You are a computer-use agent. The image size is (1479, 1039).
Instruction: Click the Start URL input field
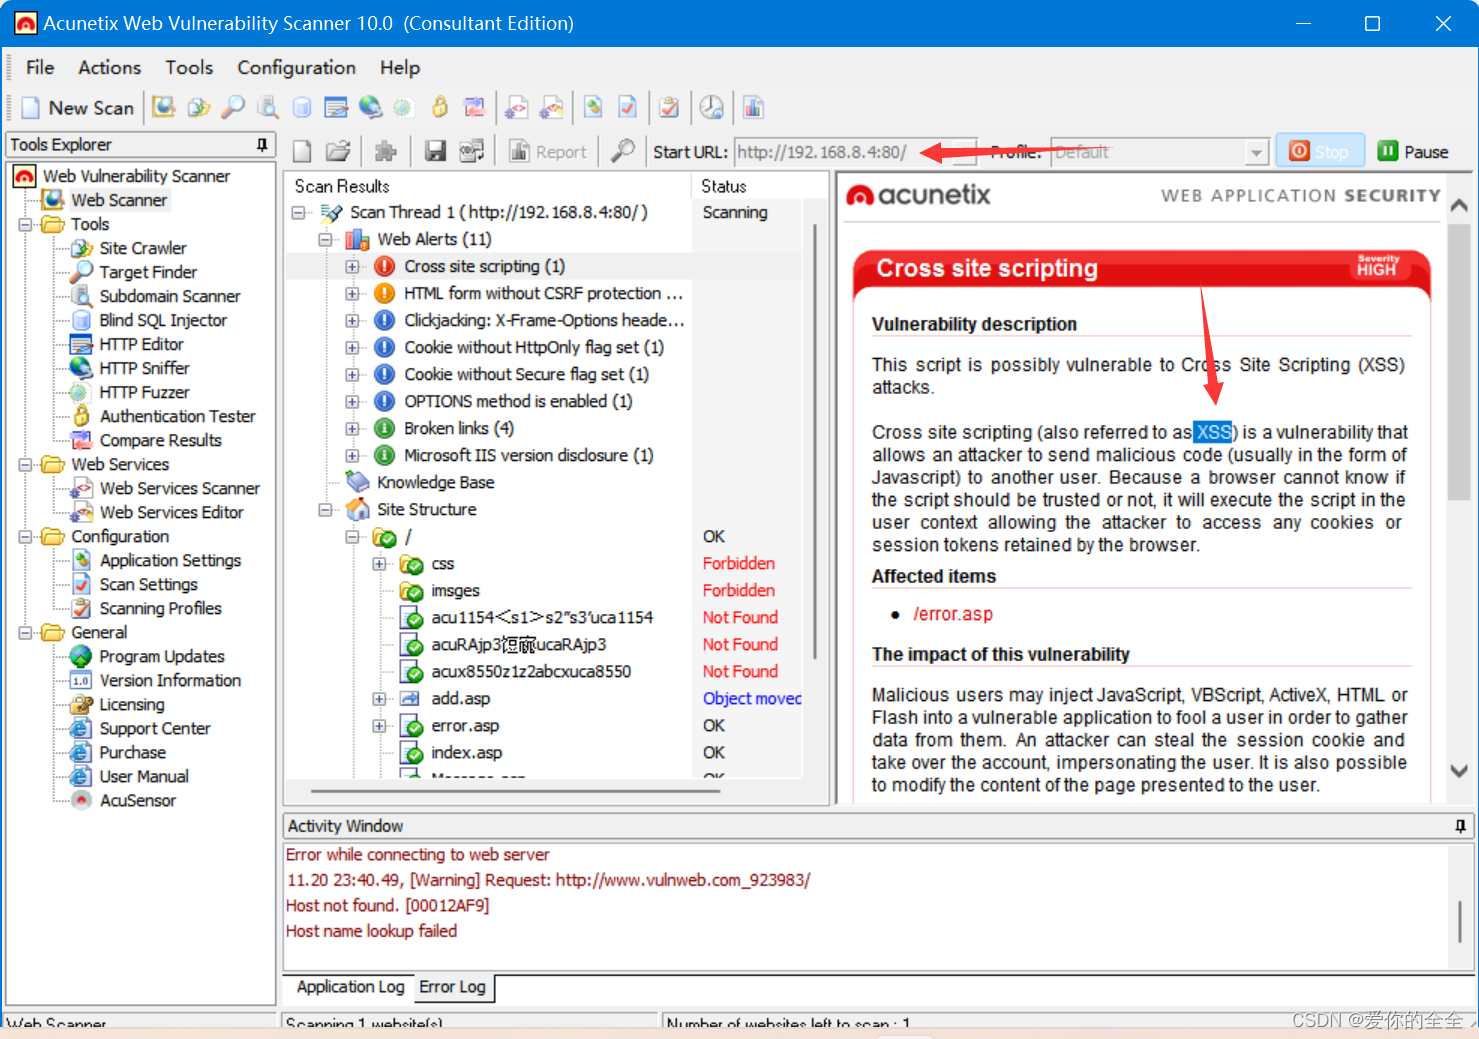pyautogui.click(x=854, y=152)
